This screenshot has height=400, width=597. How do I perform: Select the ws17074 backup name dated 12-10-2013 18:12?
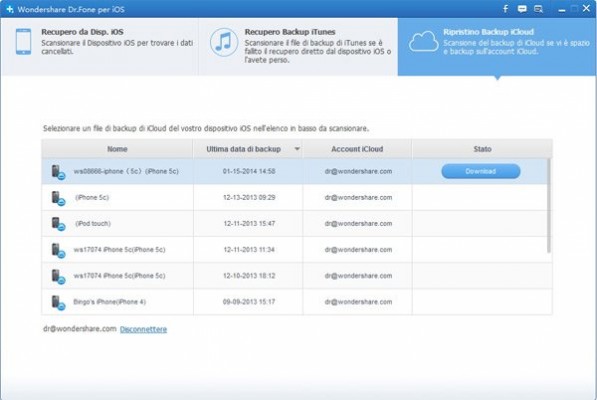coord(120,276)
